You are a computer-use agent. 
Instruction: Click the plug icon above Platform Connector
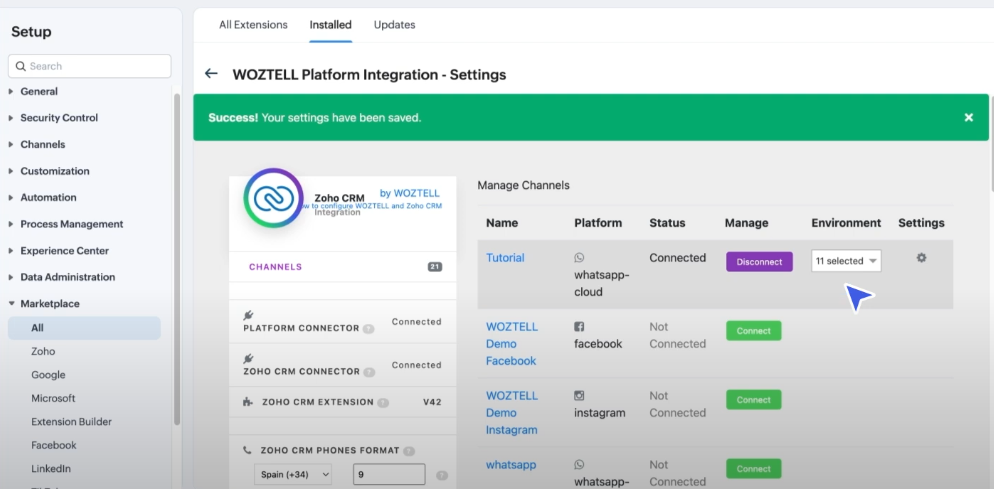[248, 315]
